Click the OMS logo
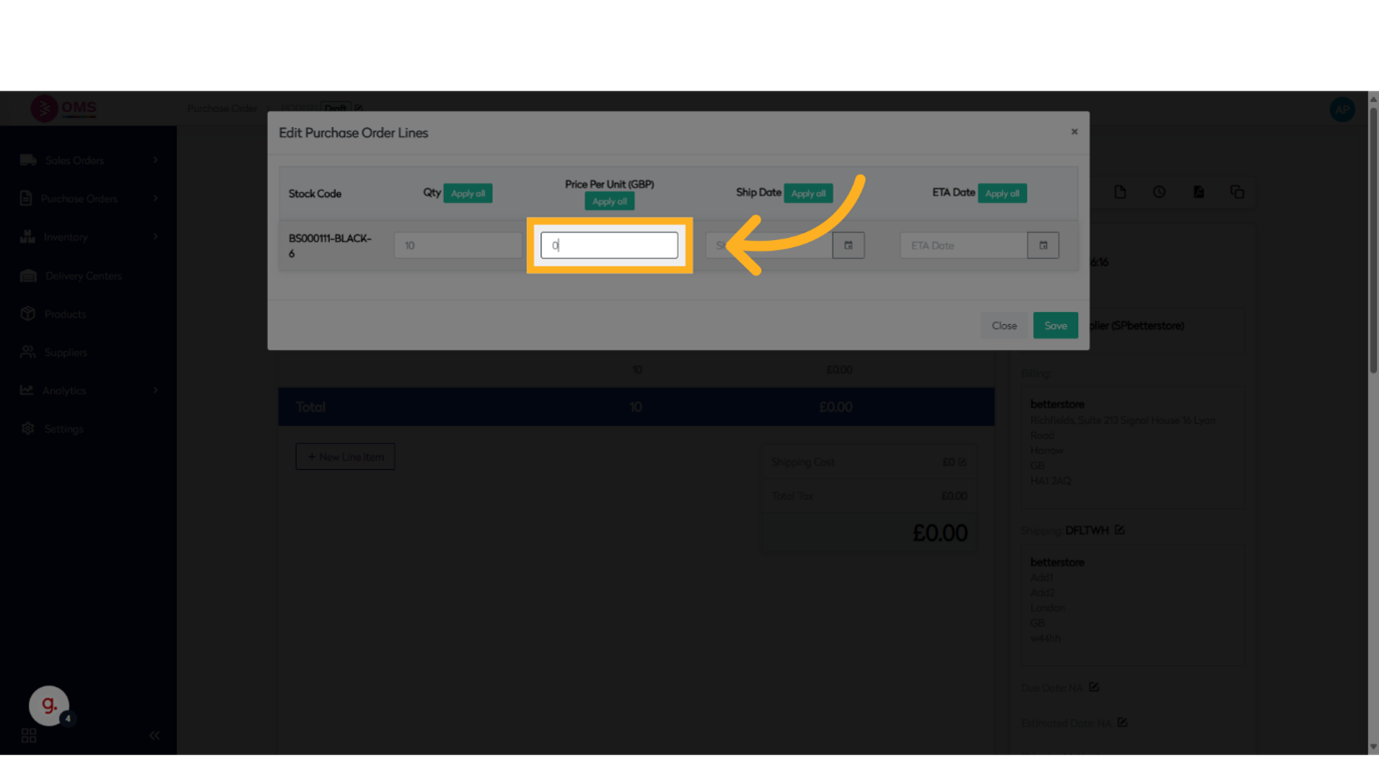Viewport: 1379px width, 776px height. tap(64, 108)
